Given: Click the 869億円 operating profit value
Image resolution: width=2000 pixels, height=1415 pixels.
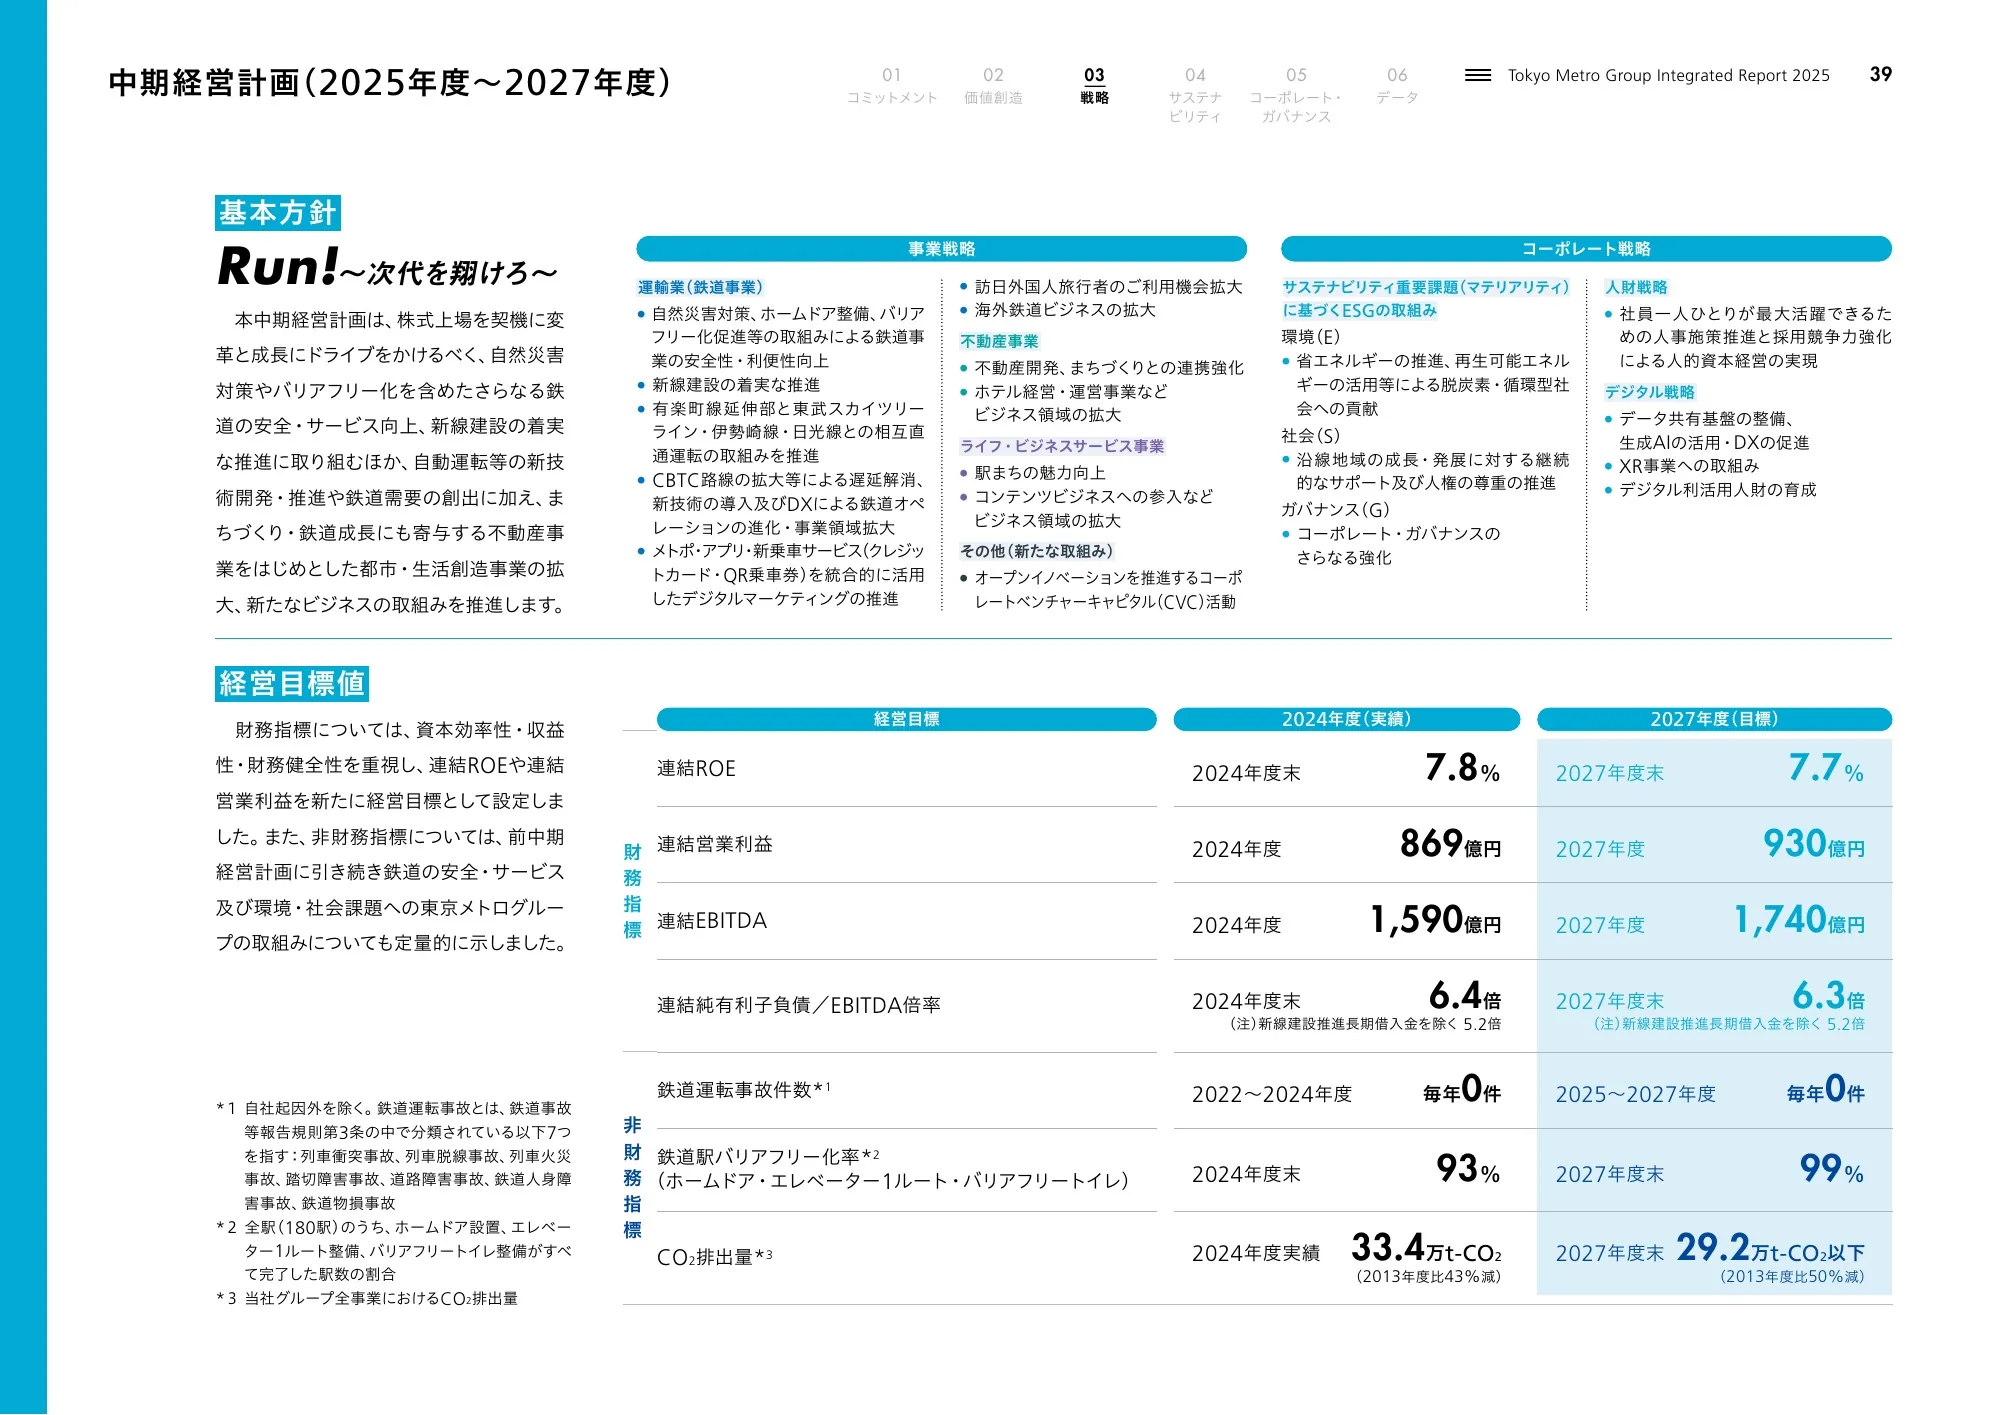Looking at the screenshot, I should [x=1450, y=844].
